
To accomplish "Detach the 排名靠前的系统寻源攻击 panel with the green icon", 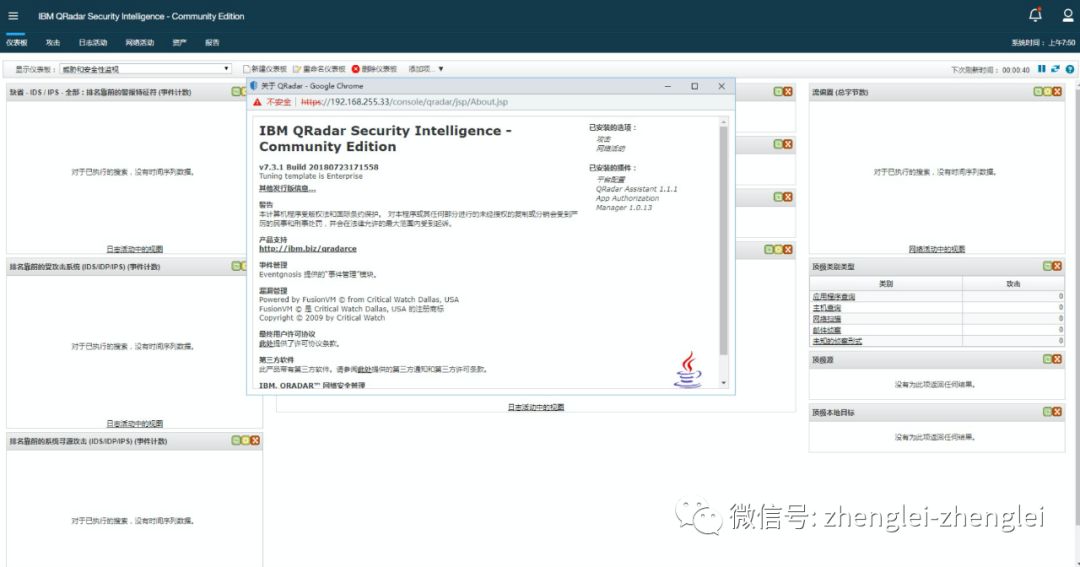I will (x=236, y=440).
